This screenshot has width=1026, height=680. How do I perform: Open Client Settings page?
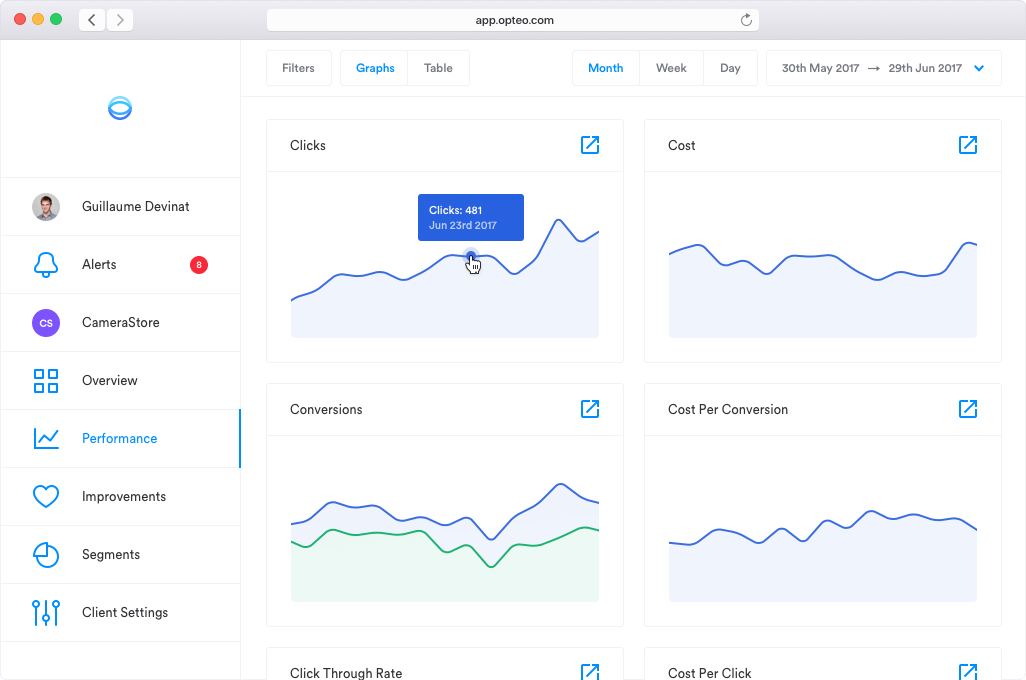tap(120, 613)
